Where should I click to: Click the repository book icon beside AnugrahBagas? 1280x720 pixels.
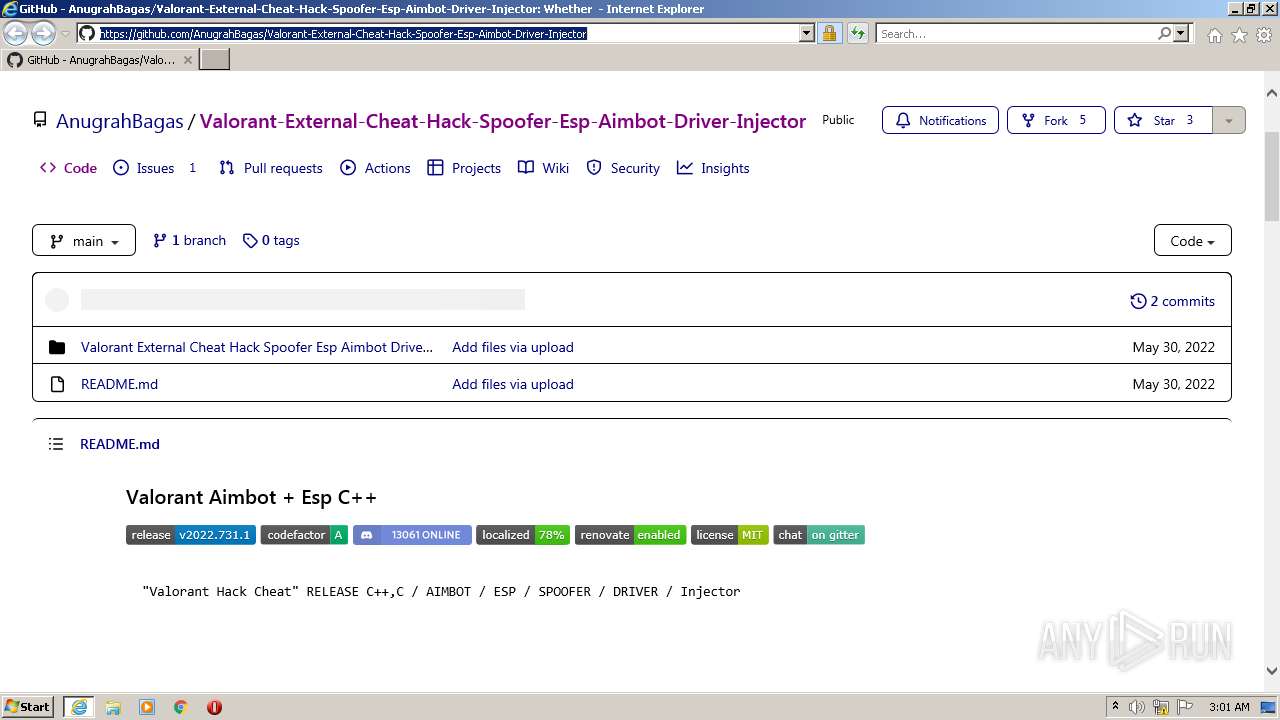pos(40,120)
